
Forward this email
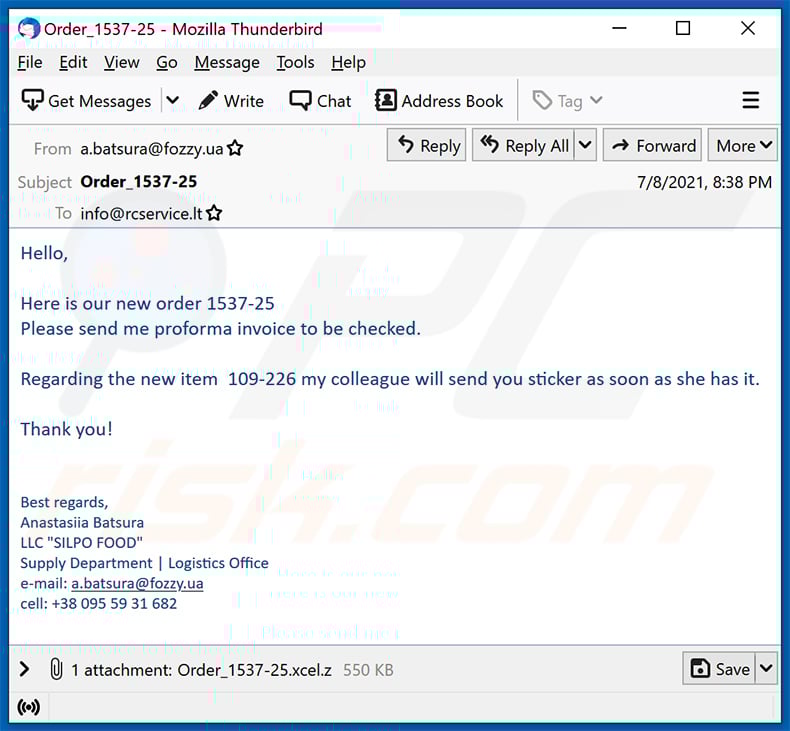point(652,145)
